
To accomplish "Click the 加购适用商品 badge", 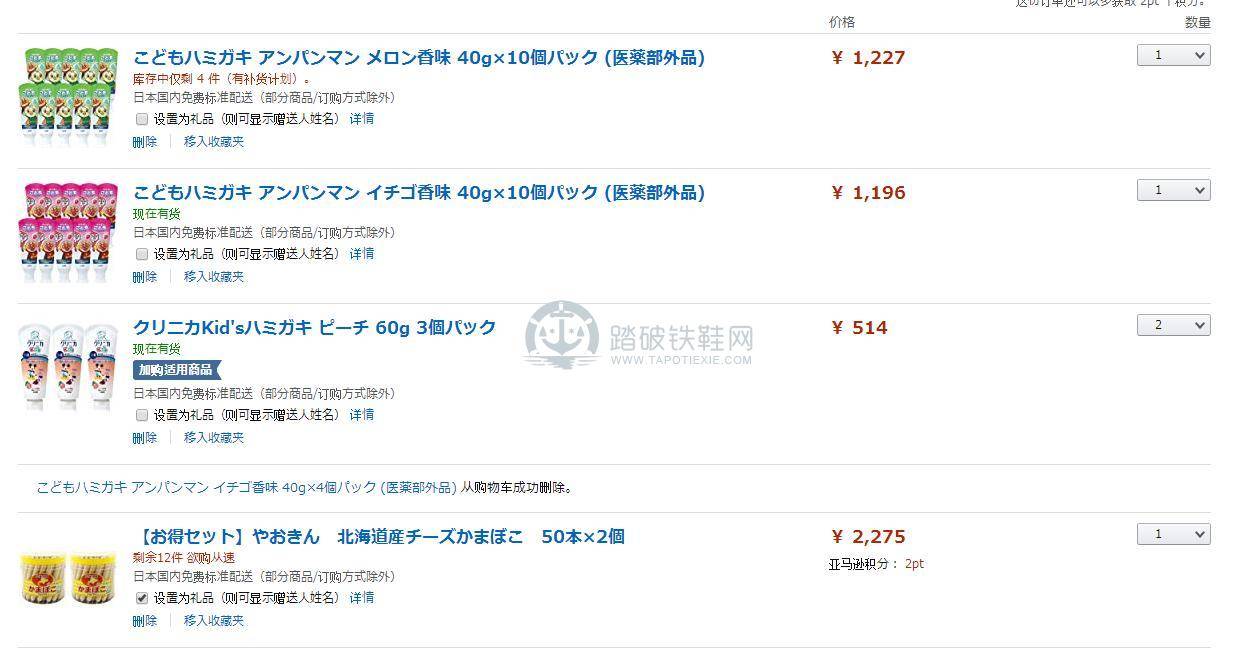I will [x=176, y=370].
